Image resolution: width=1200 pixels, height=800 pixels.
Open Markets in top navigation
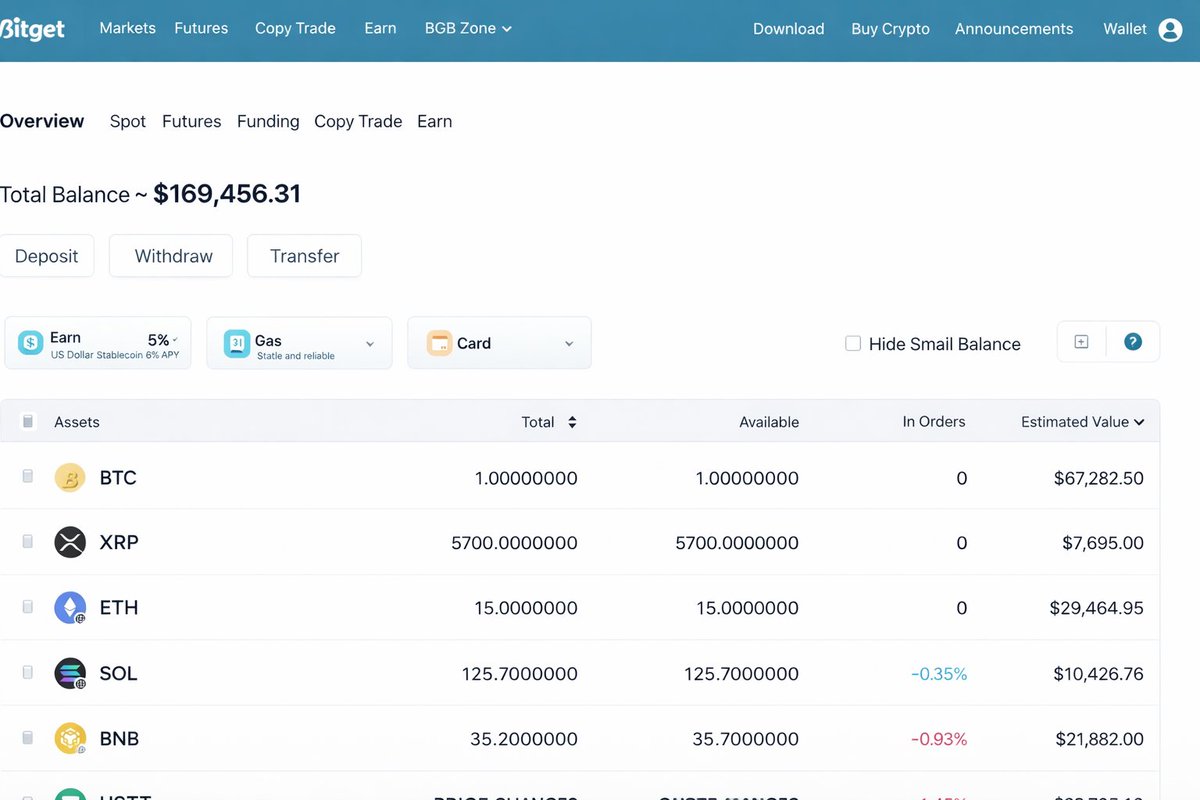tap(127, 28)
